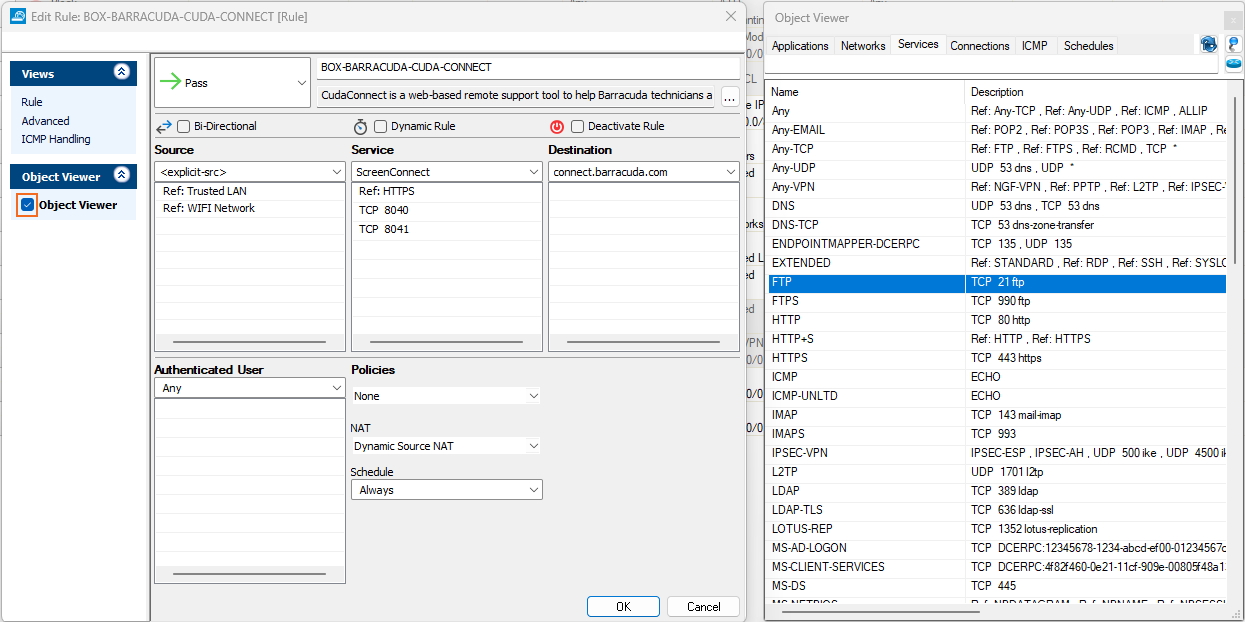Open the ICMP Handling view
The image size is (1245, 622).
pos(56,139)
